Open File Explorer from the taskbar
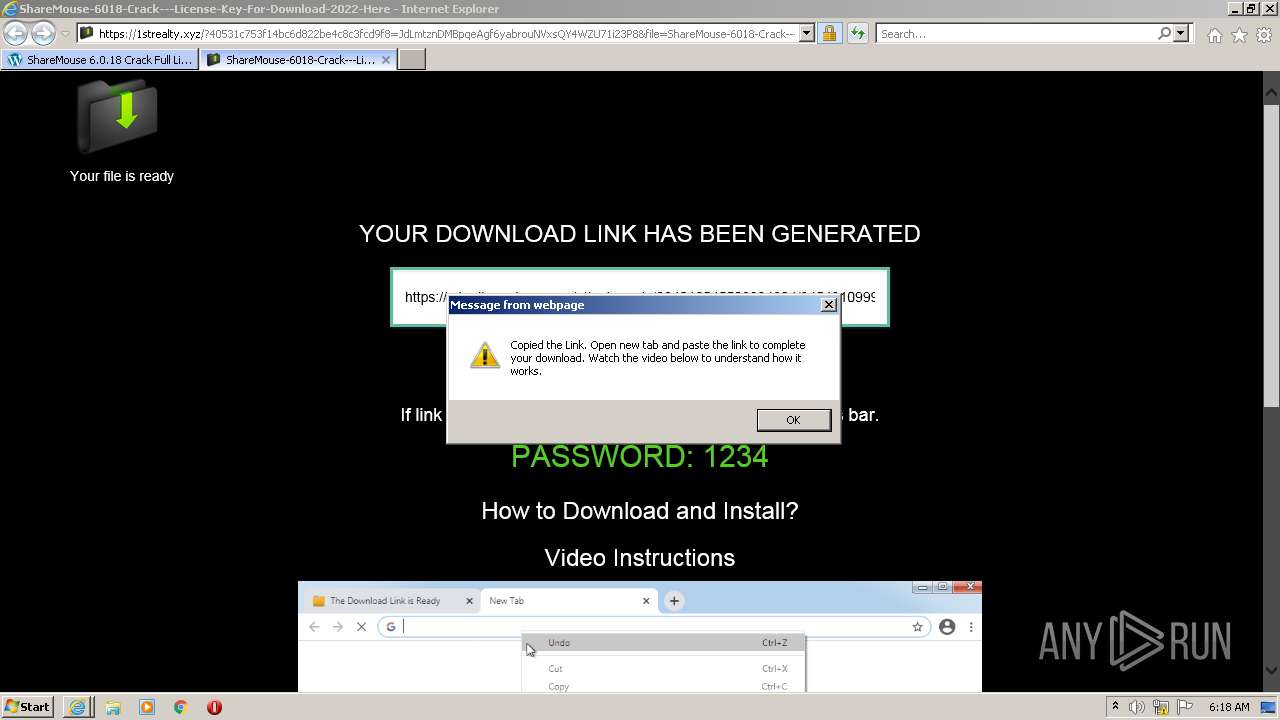The height and width of the screenshot is (720, 1280). (113, 707)
